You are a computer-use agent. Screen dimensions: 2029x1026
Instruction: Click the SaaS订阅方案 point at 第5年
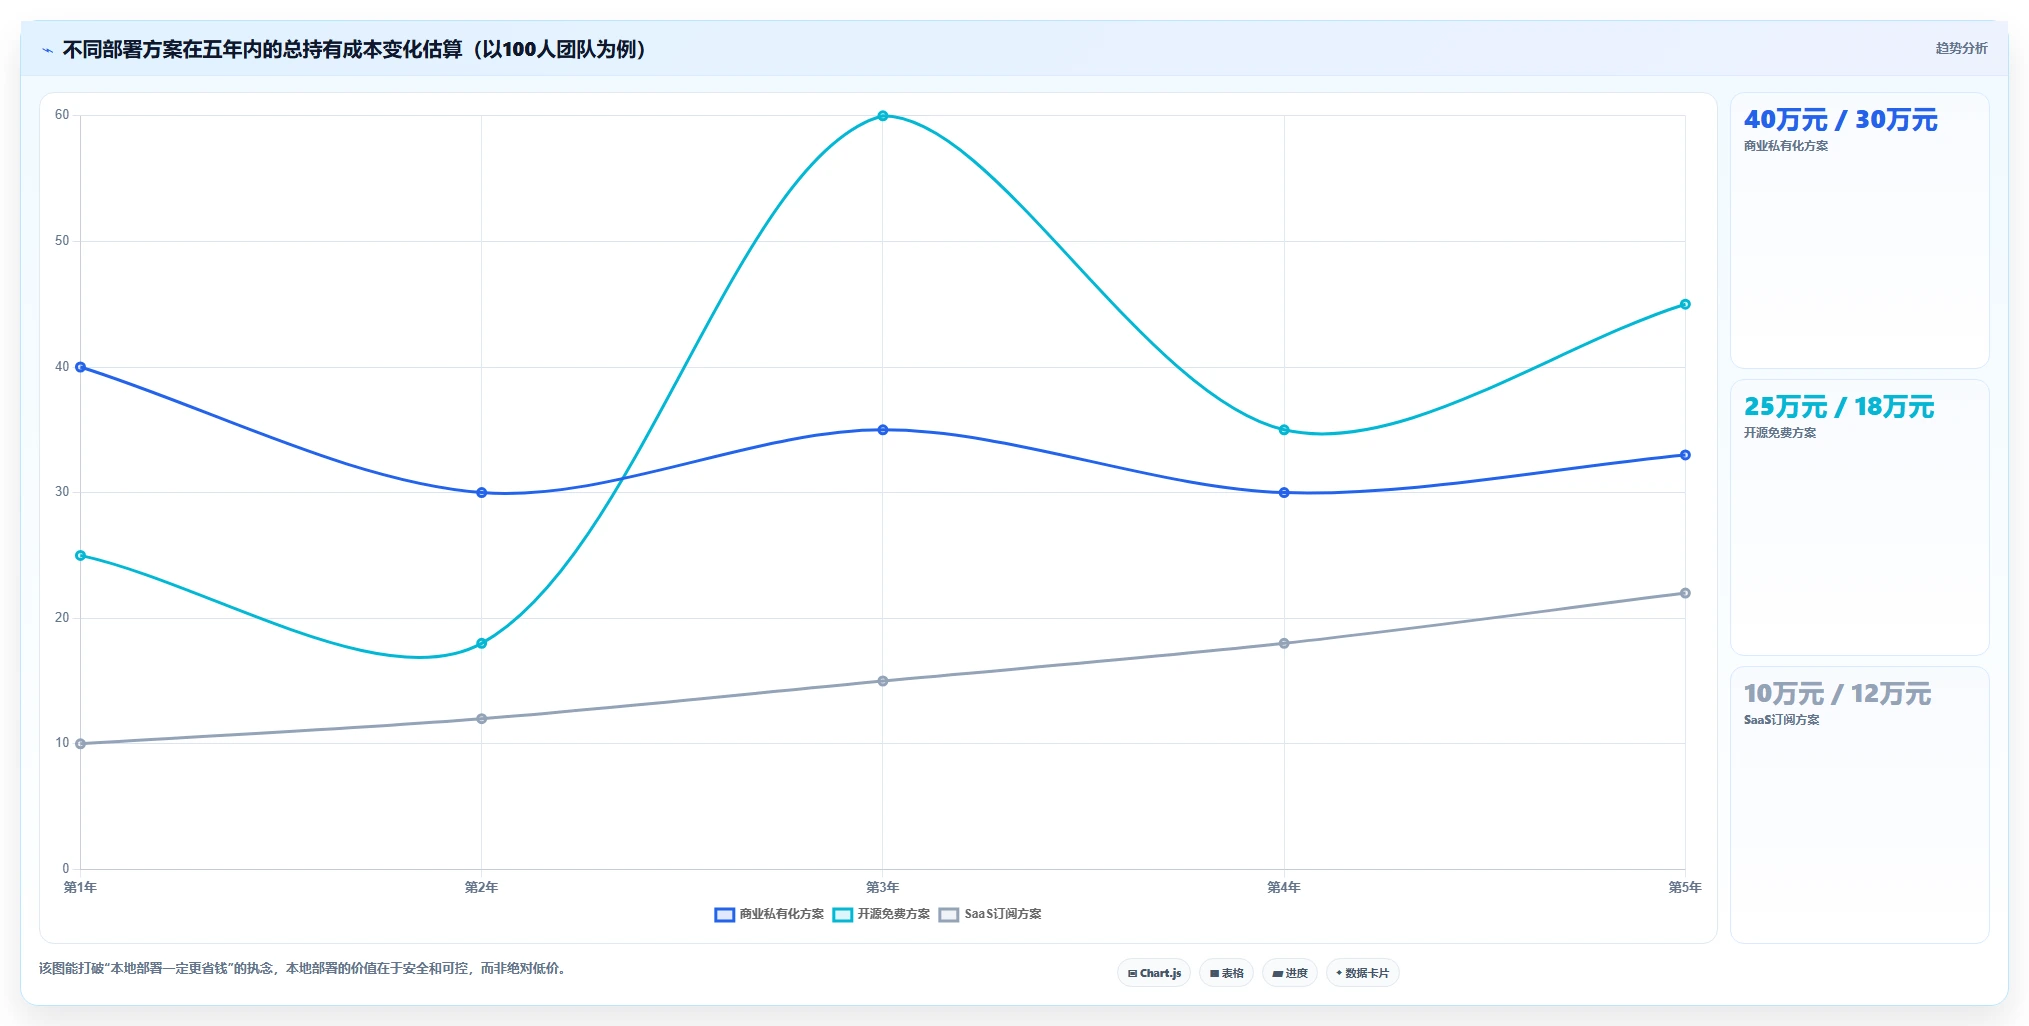pos(1685,593)
